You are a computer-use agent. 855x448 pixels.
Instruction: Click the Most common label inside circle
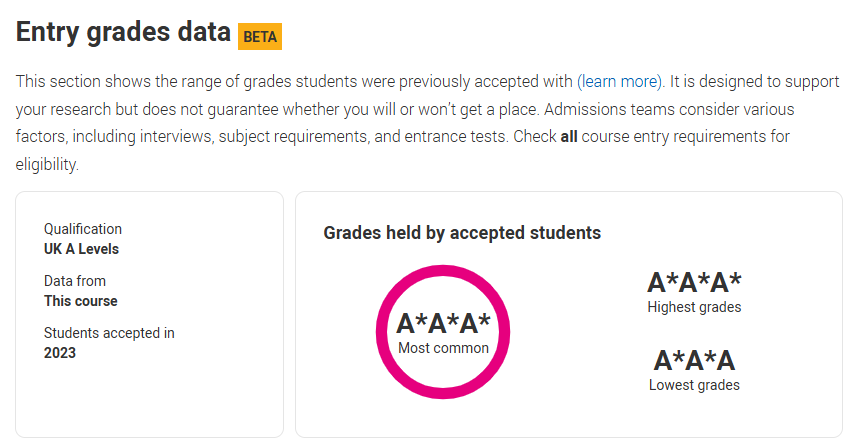[443, 348]
